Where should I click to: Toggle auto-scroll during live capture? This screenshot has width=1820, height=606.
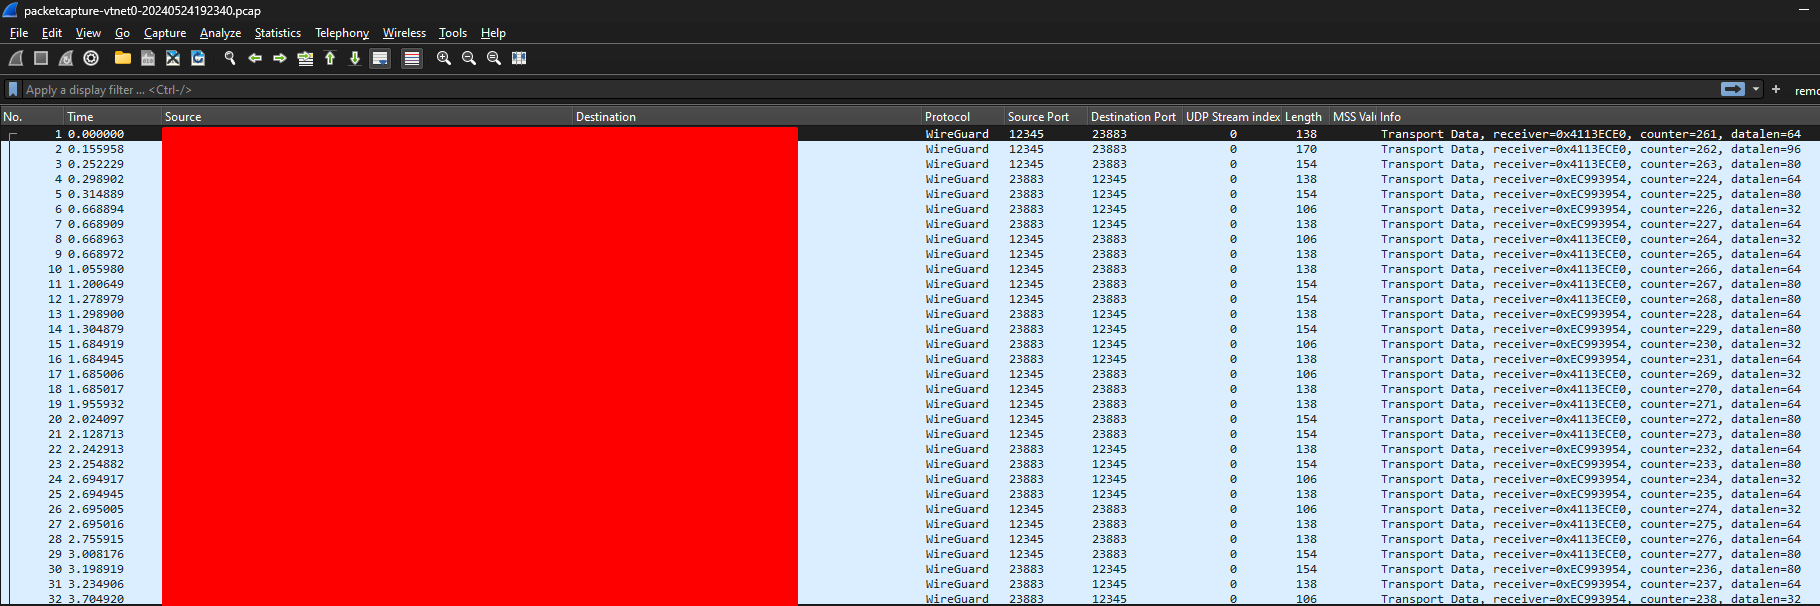[380, 59]
